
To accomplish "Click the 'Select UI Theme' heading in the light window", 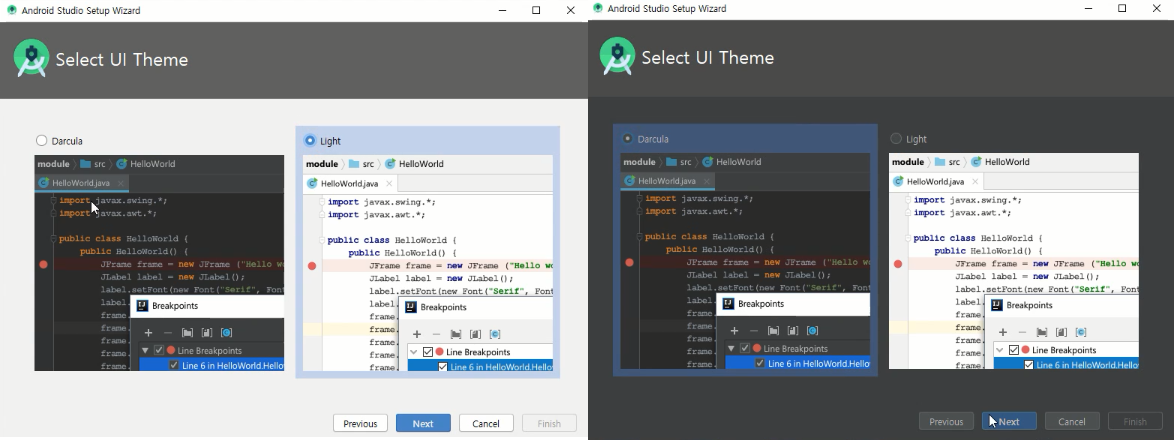I will pyautogui.click(x=122, y=60).
